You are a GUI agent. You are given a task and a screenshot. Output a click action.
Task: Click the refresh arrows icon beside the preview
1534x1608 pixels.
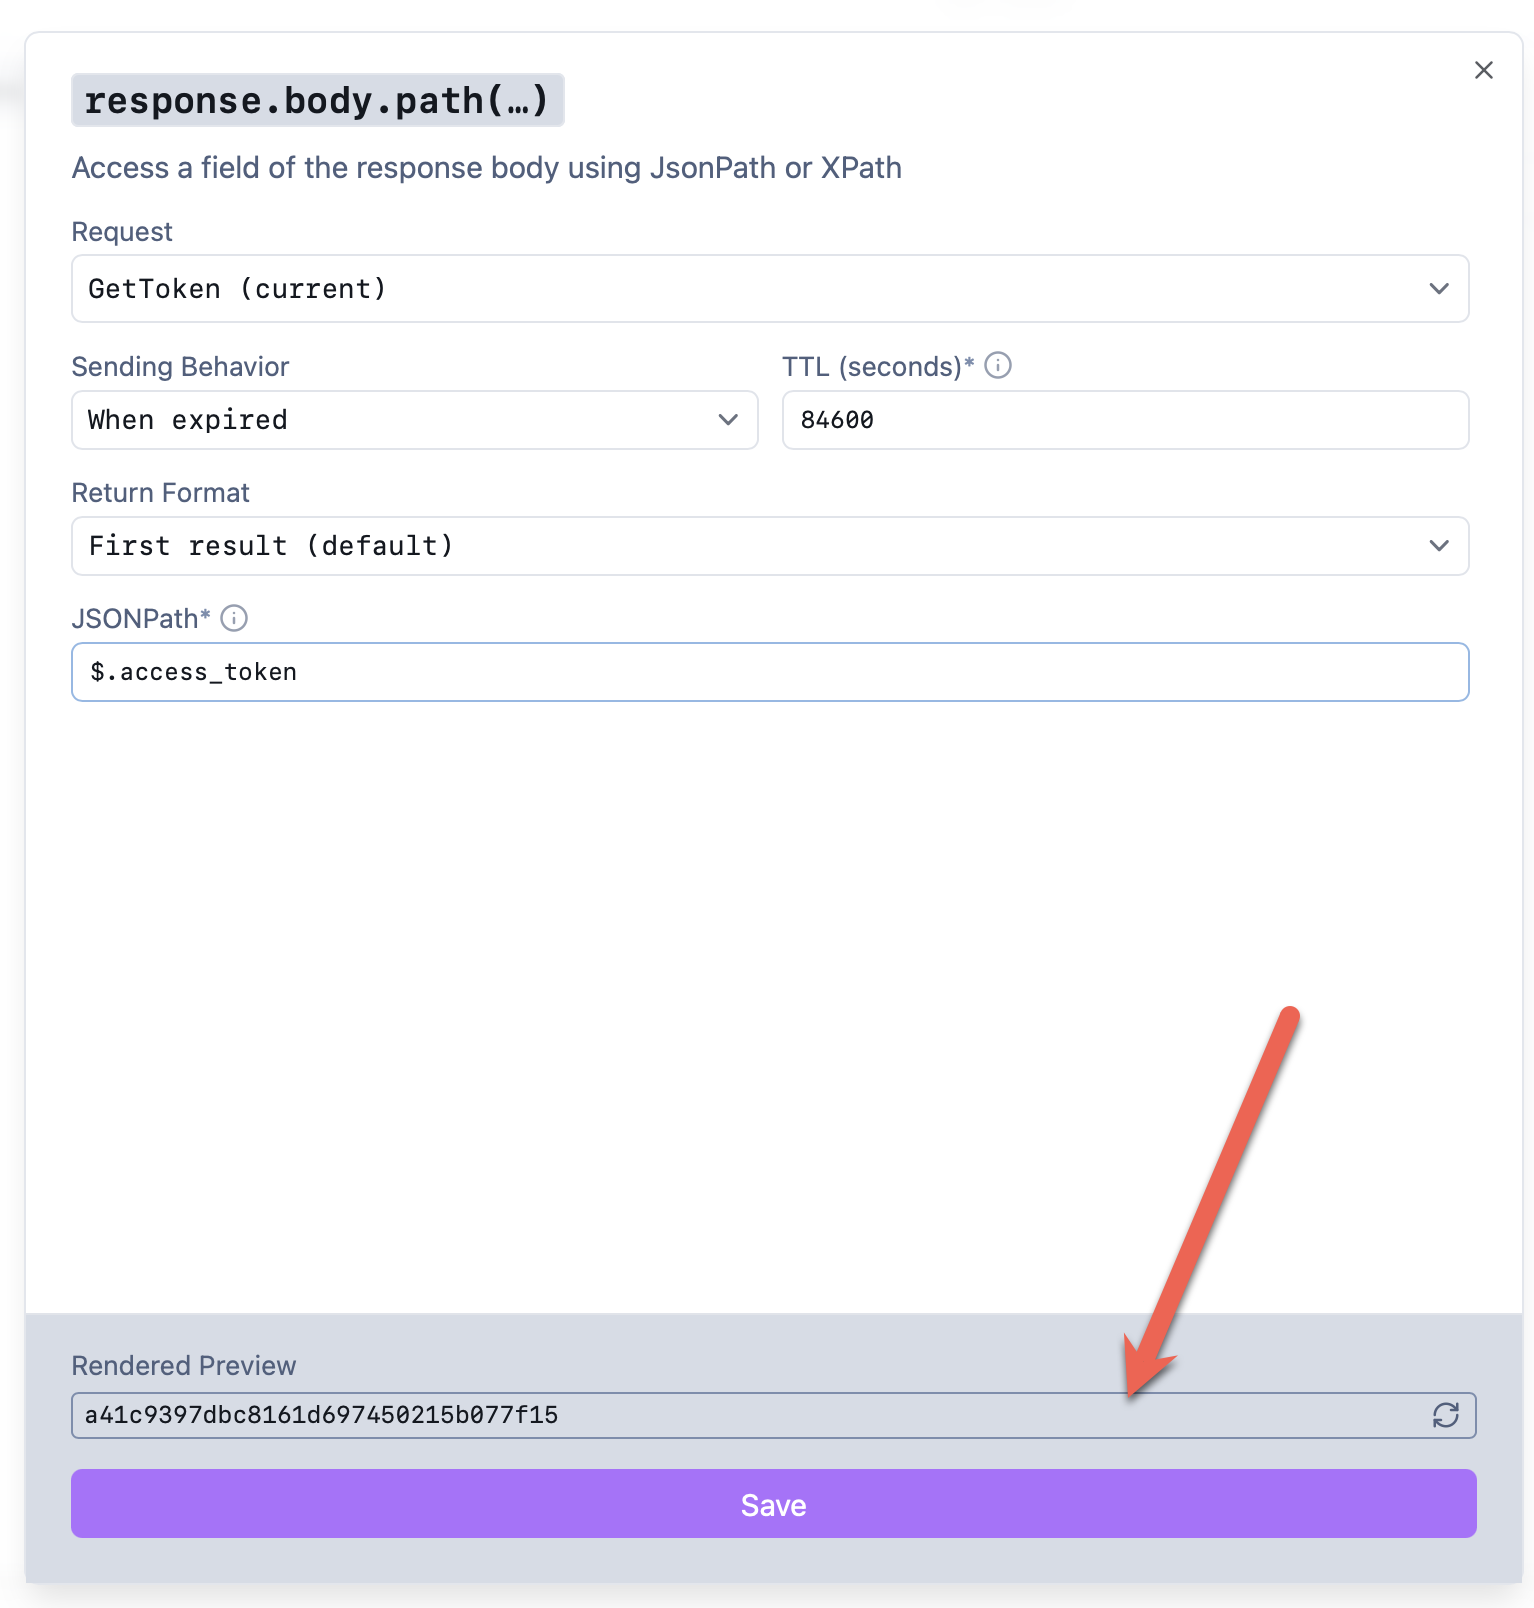point(1446,1415)
